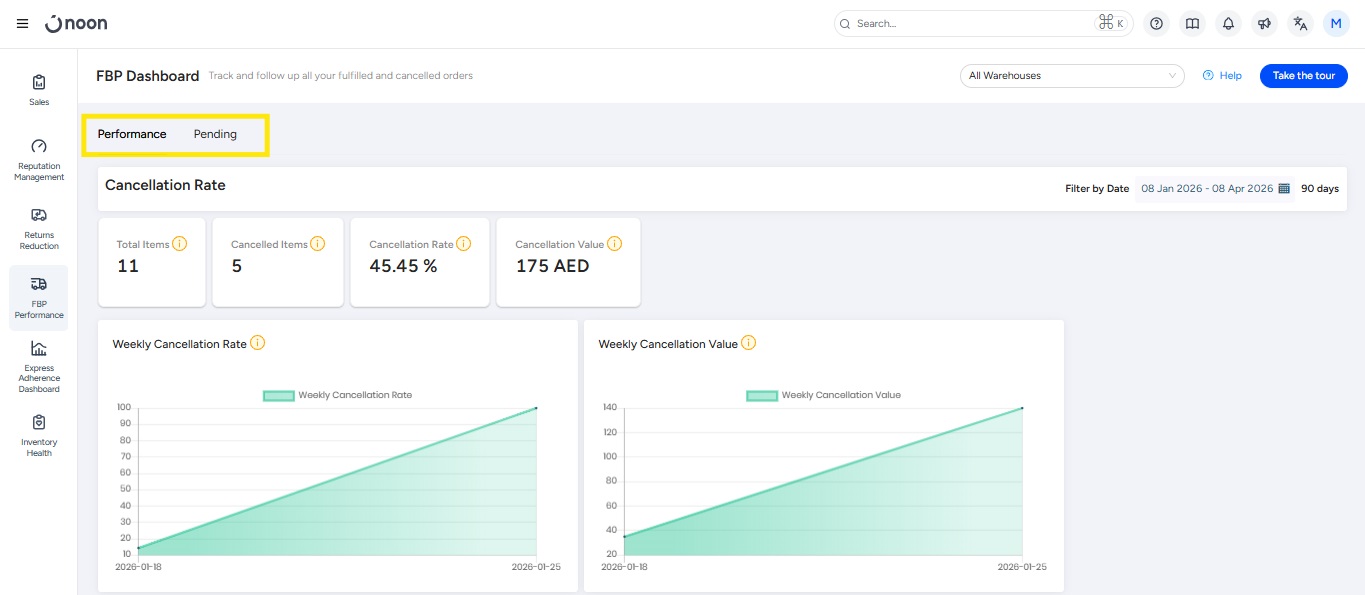Open Inventory Health in the sidebar
Screen dimensions: 1365x595
point(39,435)
